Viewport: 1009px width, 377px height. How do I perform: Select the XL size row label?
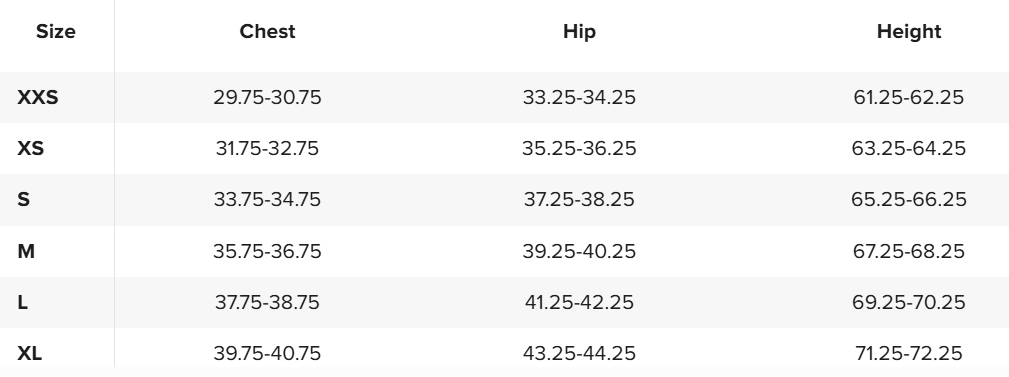(x=30, y=353)
